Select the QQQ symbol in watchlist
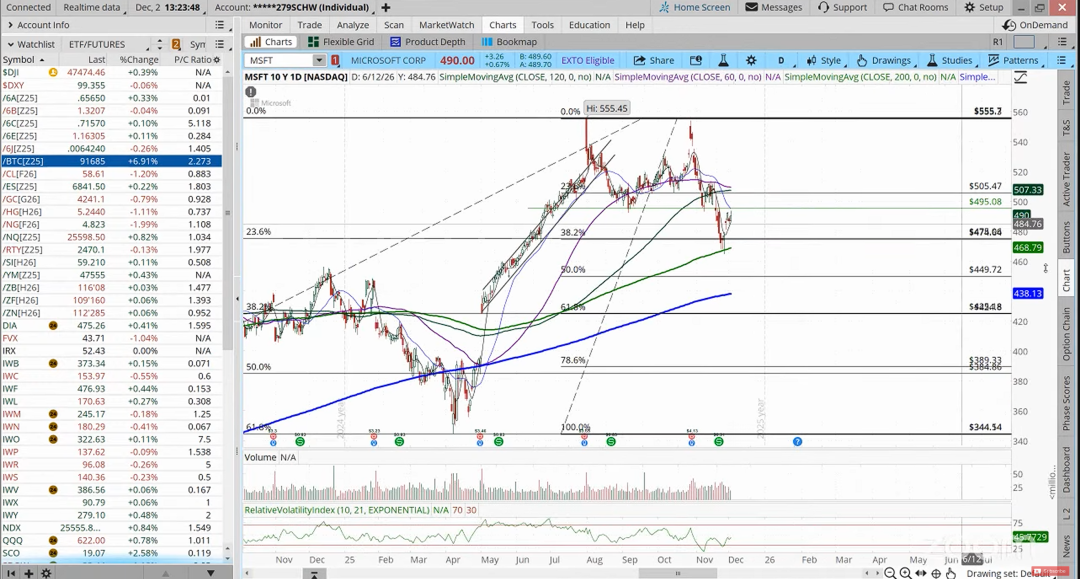This screenshot has width=1080, height=579. click(12, 540)
